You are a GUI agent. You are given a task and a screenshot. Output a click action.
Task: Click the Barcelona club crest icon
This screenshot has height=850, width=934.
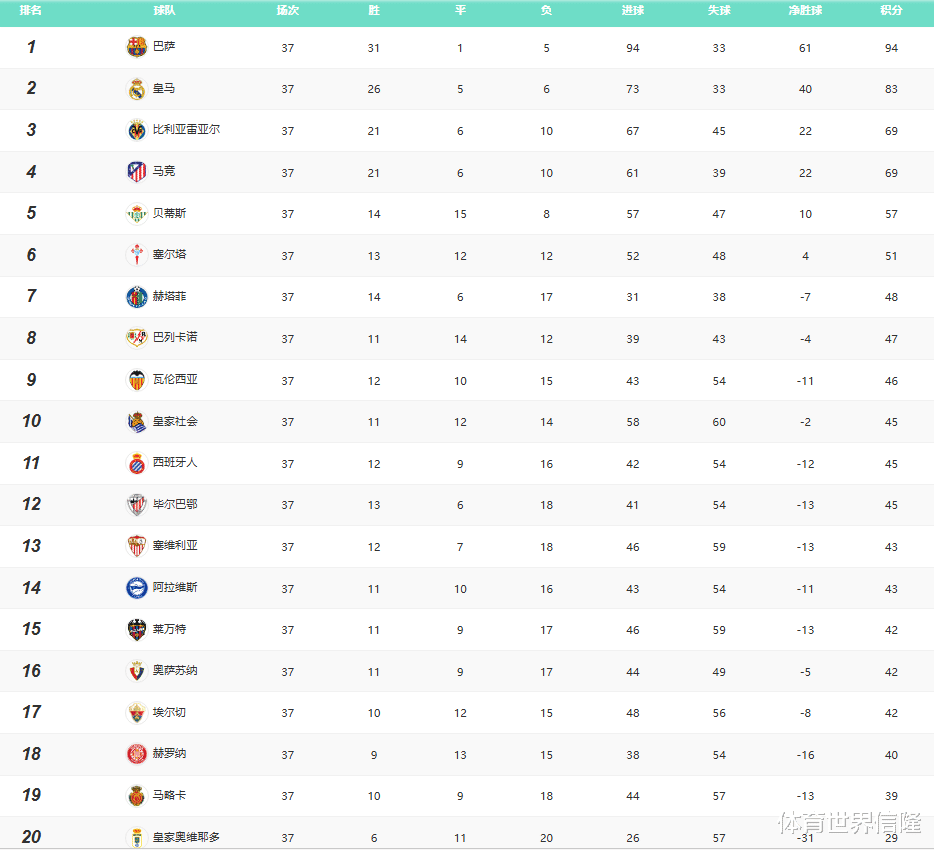click(x=136, y=47)
